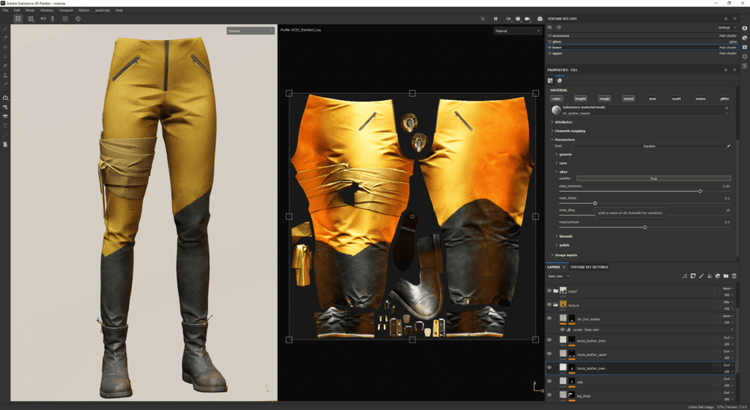Screen dimensions: 750x410
Task: Click the pause rendering icon in top toolbar
Action: pyautogui.click(x=495, y=18)
